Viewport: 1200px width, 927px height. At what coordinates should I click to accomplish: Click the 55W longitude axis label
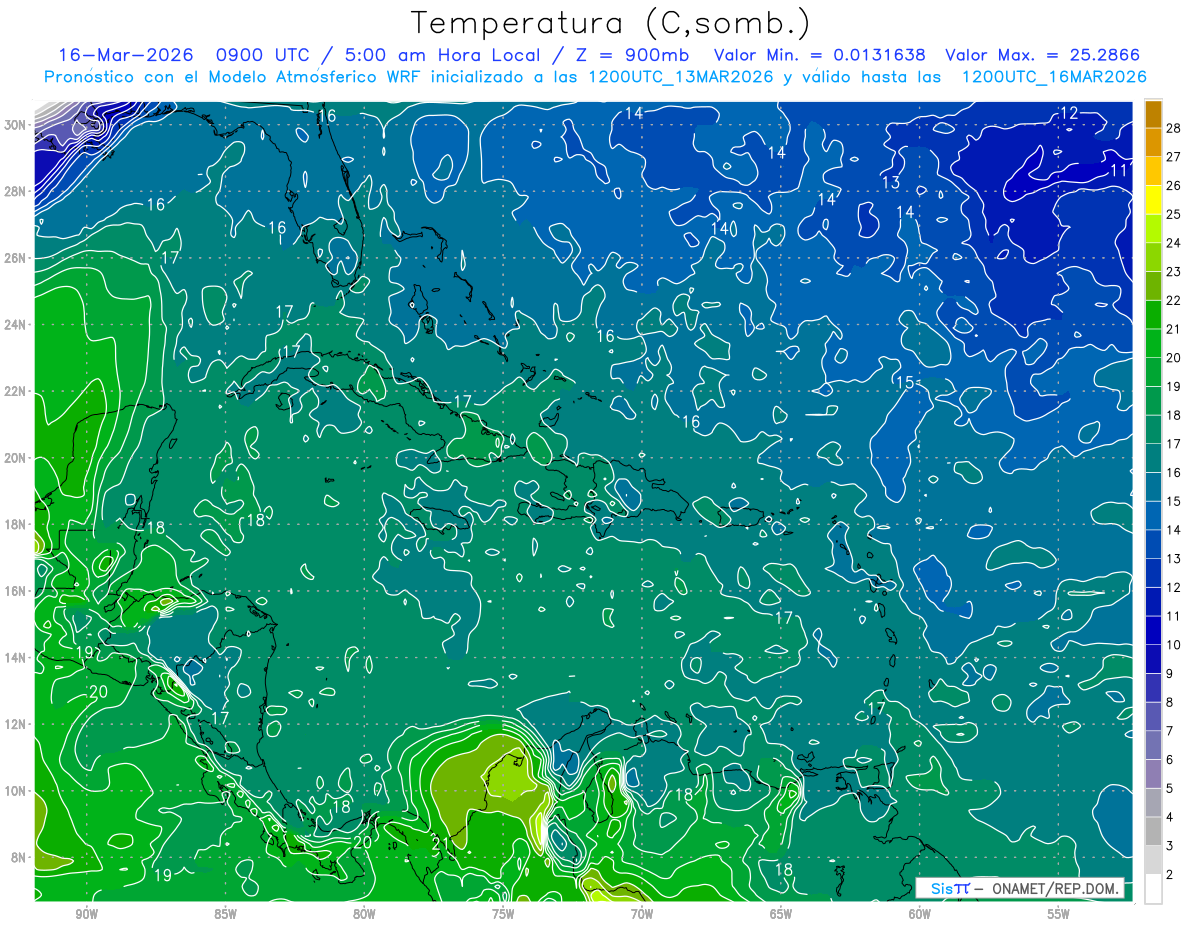pyautogui.click(x=1059, y=914)
